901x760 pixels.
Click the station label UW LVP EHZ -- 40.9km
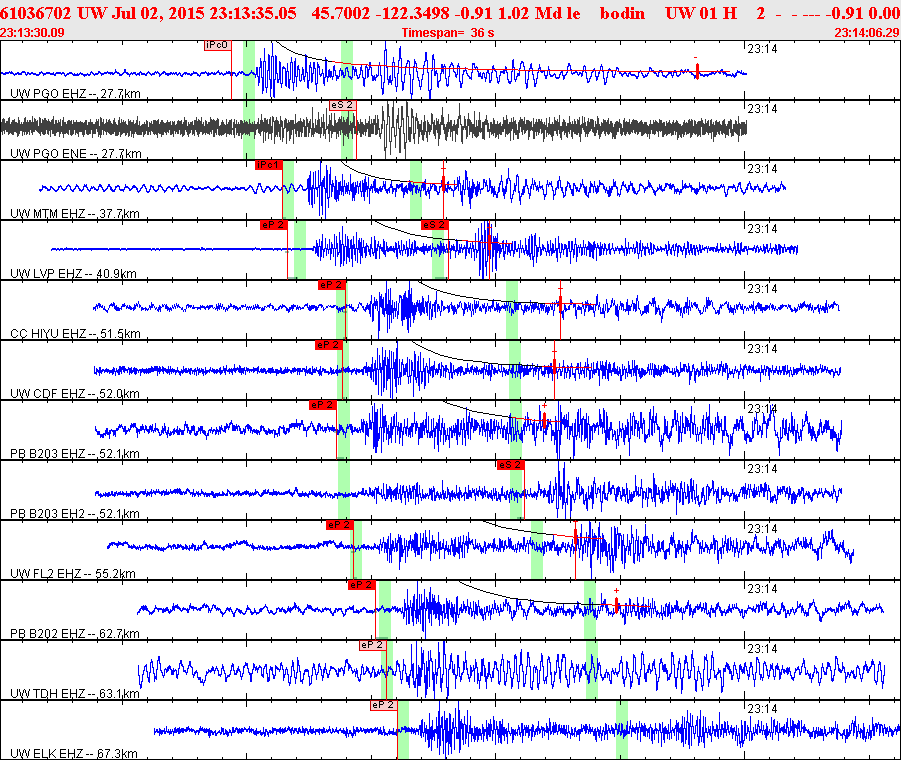(x=74, y=273)
